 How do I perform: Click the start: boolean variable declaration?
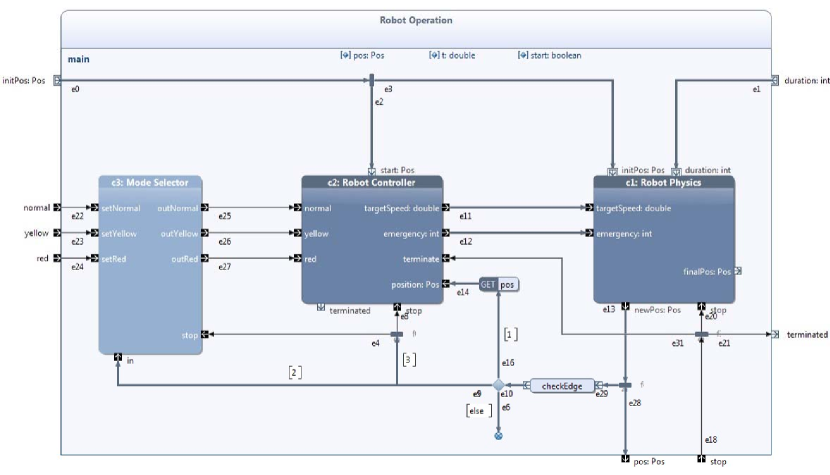[x=549, y=55]
